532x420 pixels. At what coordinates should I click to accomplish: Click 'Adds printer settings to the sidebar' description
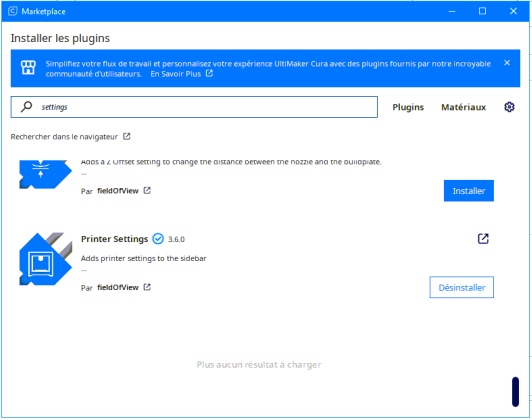point(144,259)
